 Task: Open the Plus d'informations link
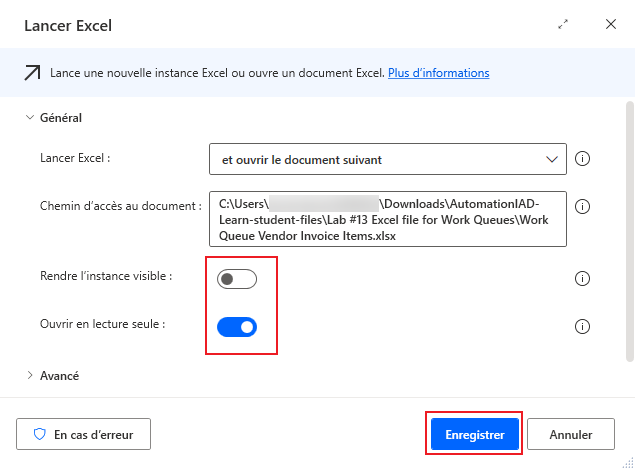[x=439, y=73]
